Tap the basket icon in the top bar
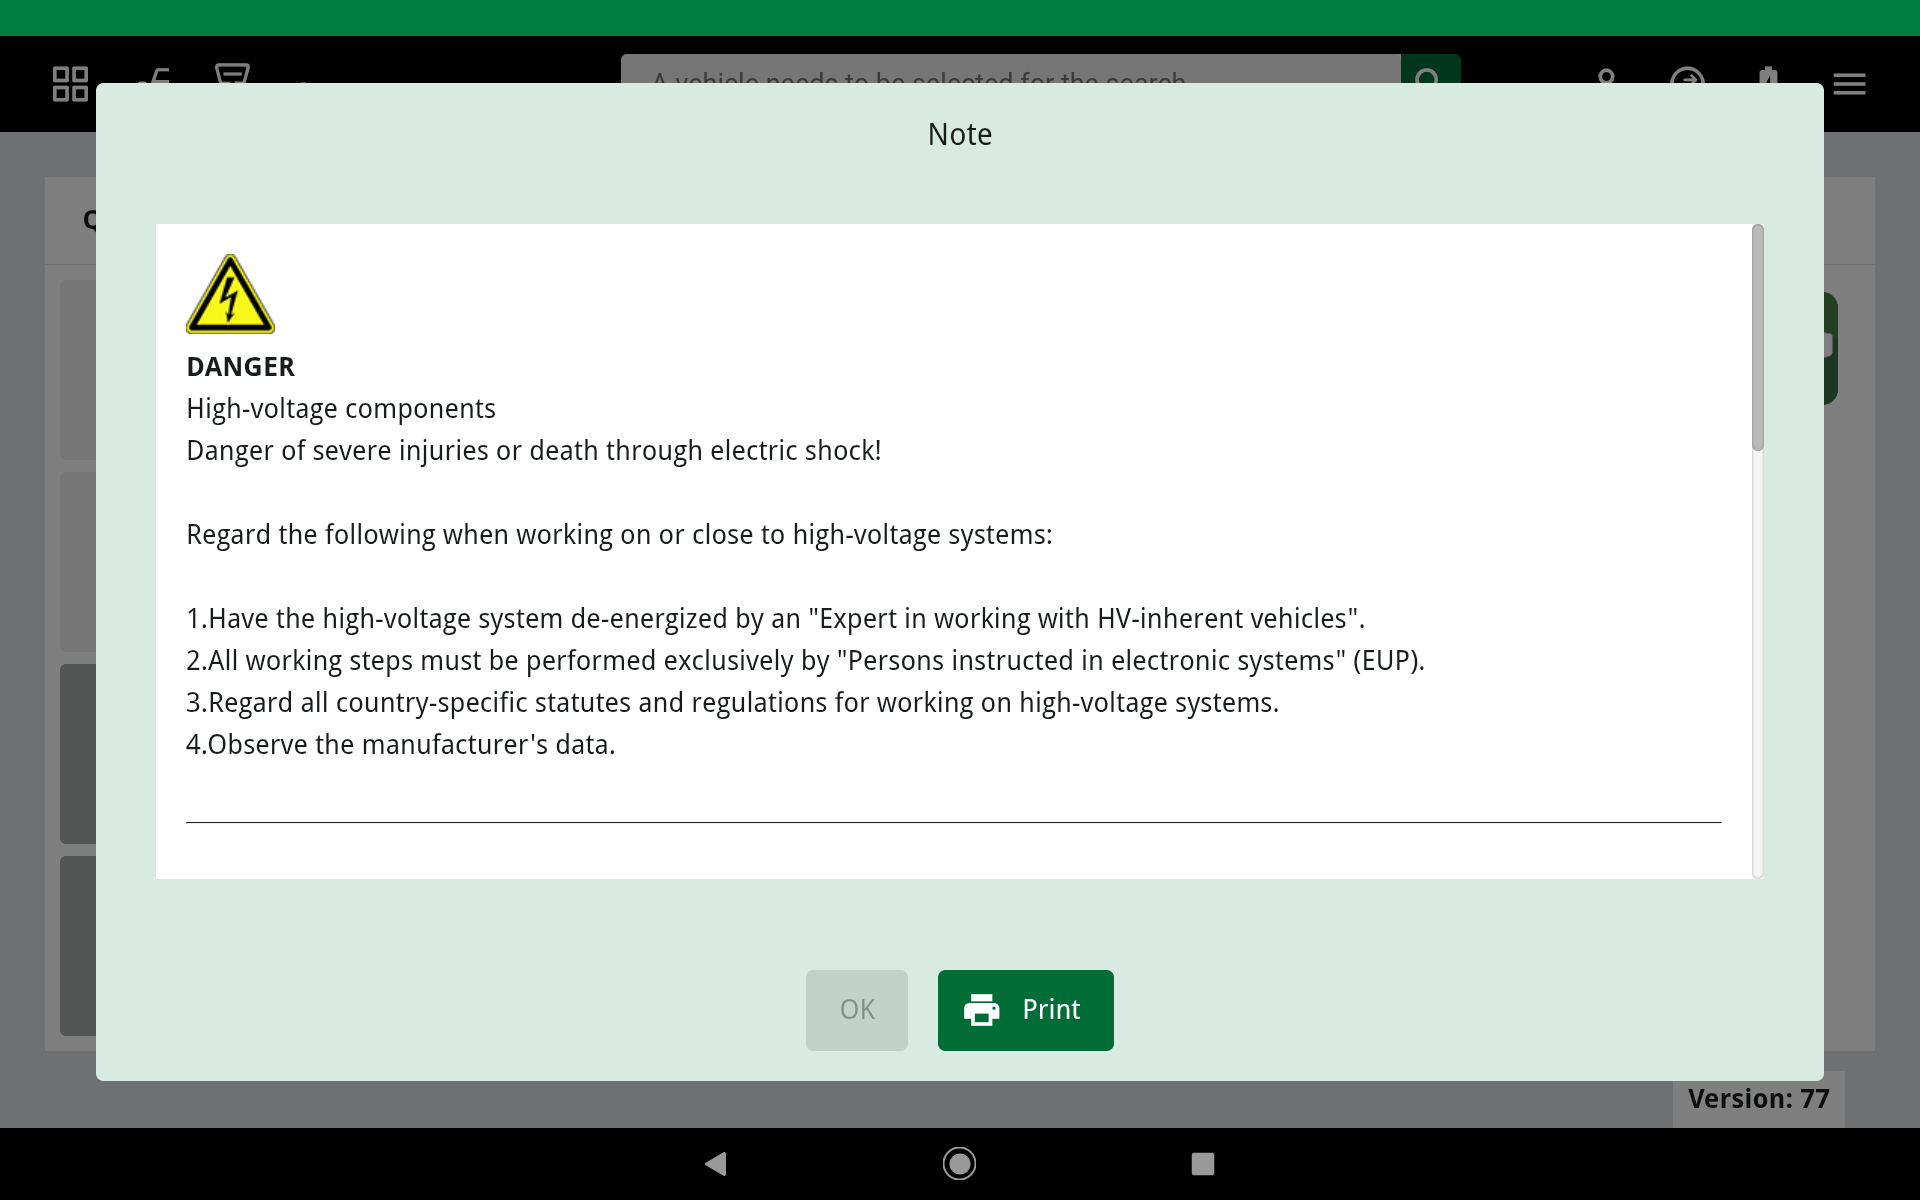This screenshot has width=1920, height=1200. pyautogui.click(x=232, y=73)
